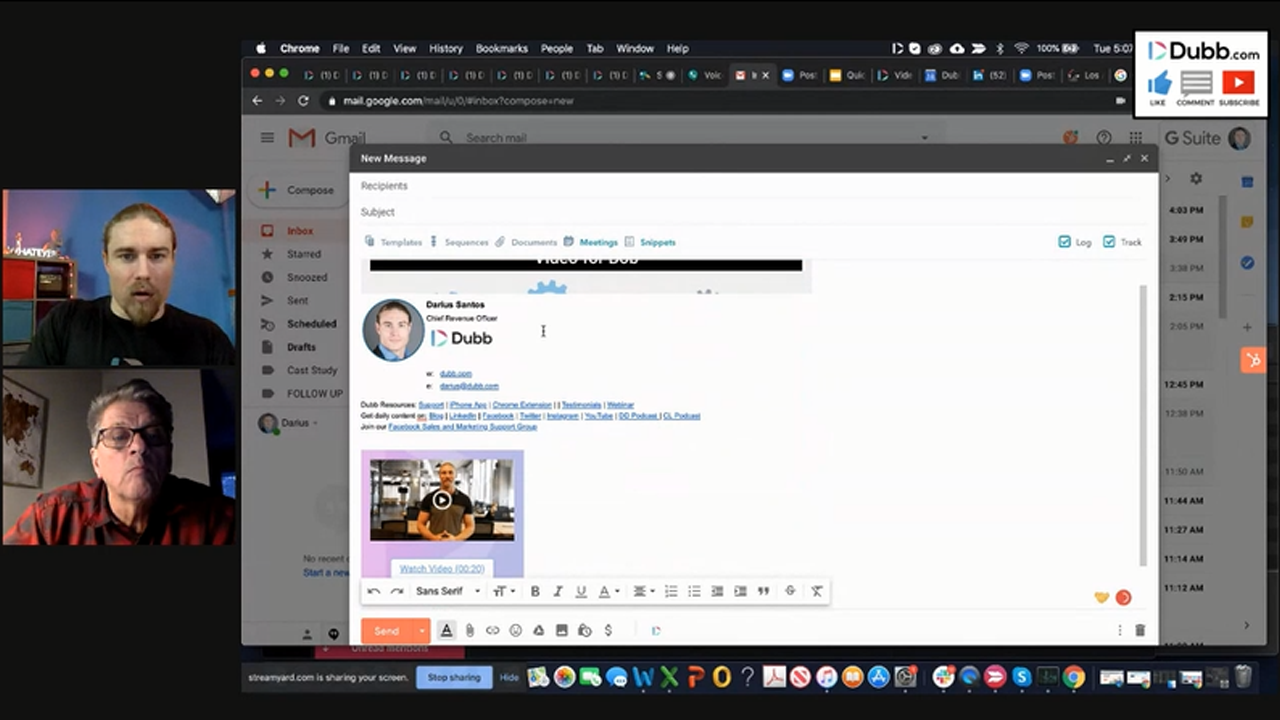
Task: Open HubSpot Templates
Action: [393, 242]
